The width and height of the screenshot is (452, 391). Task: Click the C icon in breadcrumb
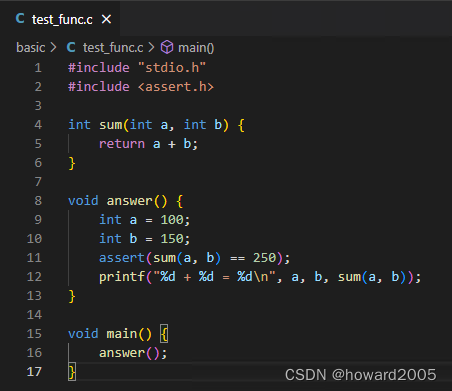pyautogui.click(x=71, y=47)
